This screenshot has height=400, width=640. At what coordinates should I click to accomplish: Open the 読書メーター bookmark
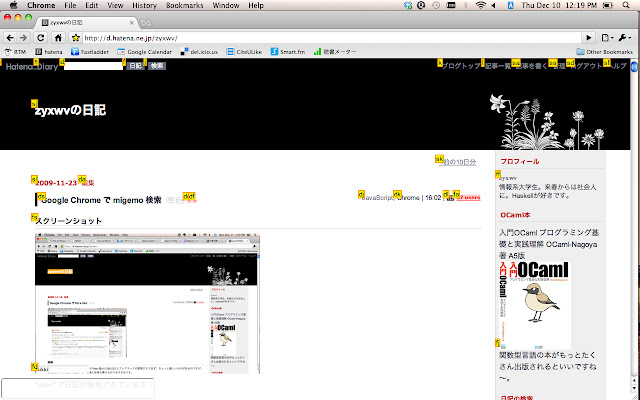[335, 52]
